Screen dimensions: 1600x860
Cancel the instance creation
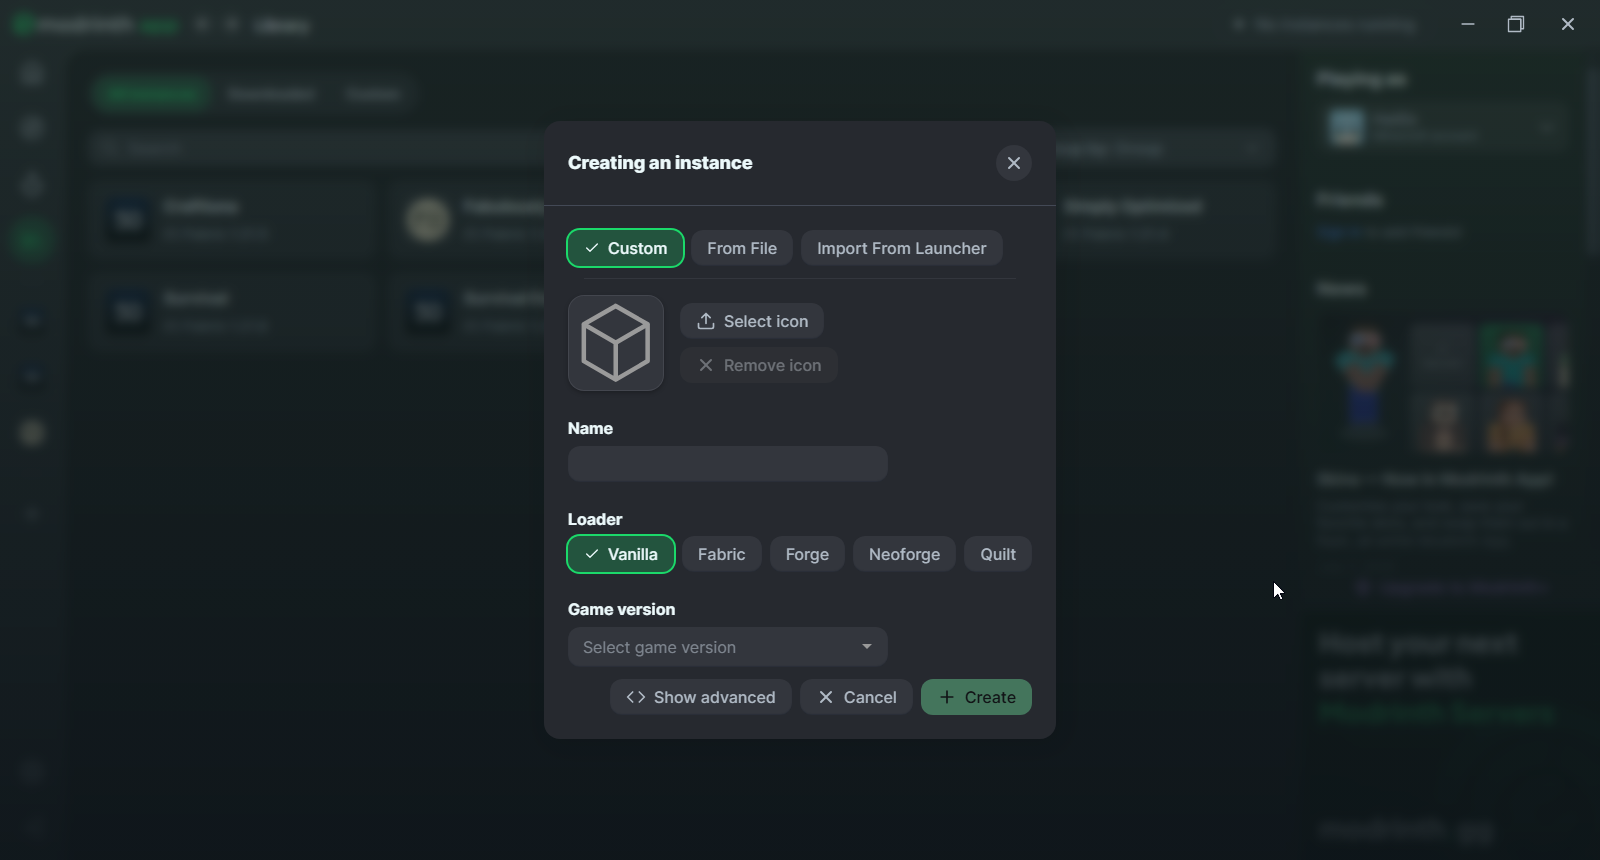click(x=856, y=697)
